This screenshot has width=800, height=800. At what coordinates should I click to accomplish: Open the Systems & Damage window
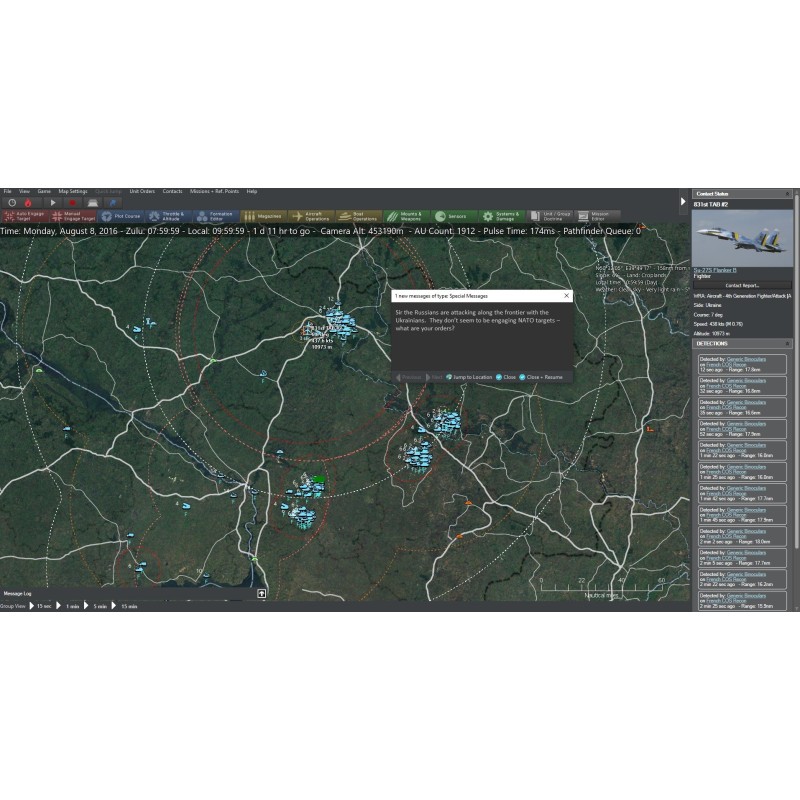coord(502,216)
